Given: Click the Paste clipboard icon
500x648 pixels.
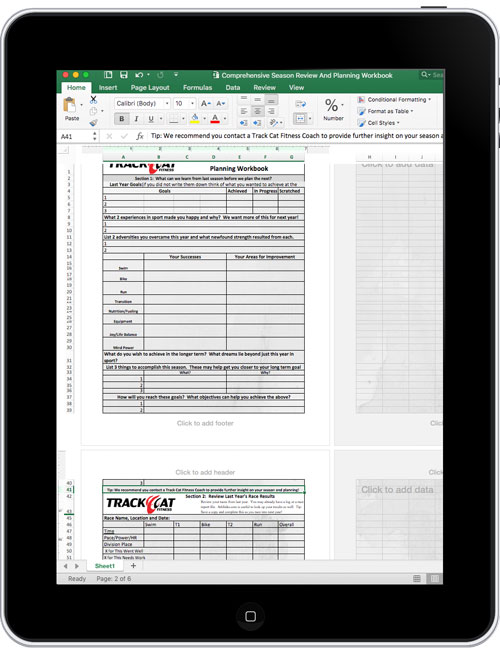Looking at the screenshot, I should tap(69, 105).
